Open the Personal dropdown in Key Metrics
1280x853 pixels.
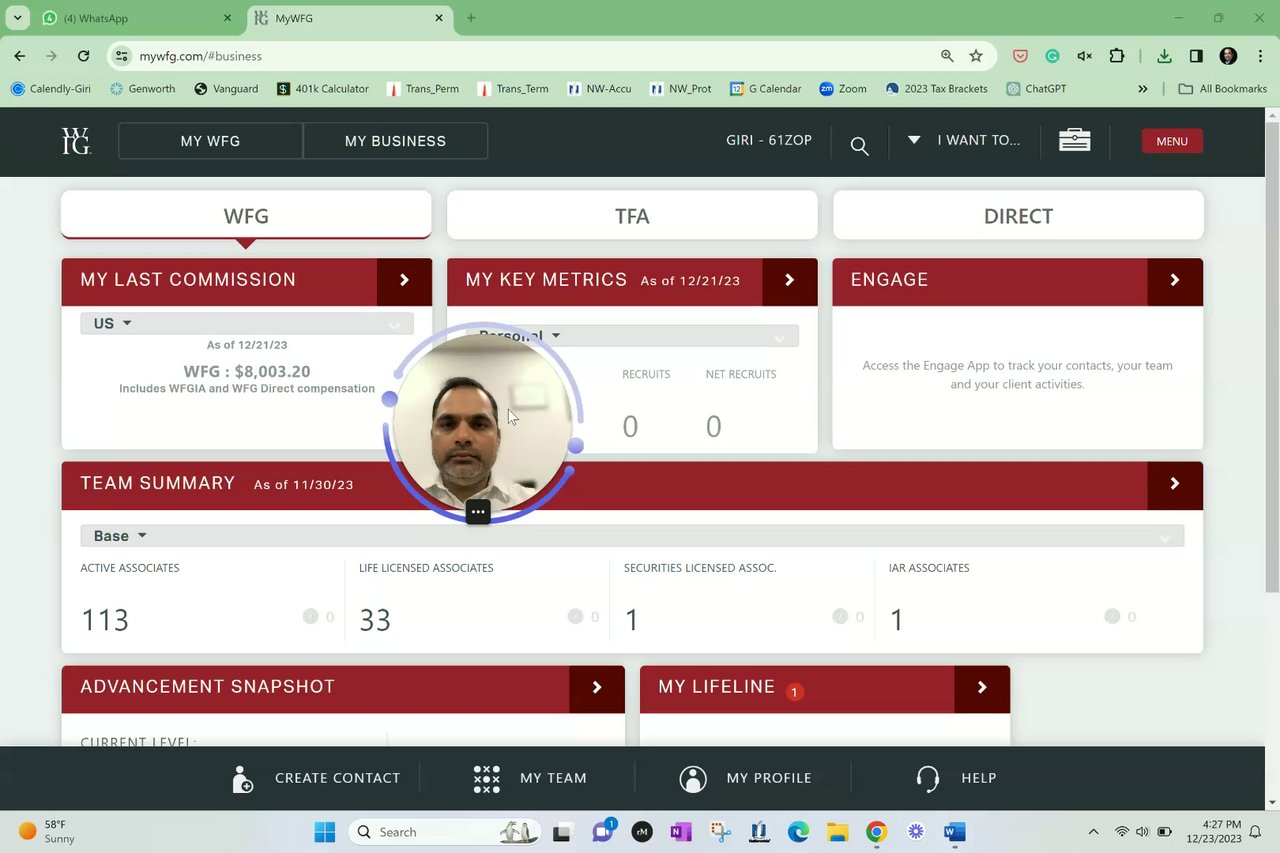coord(632,336)
